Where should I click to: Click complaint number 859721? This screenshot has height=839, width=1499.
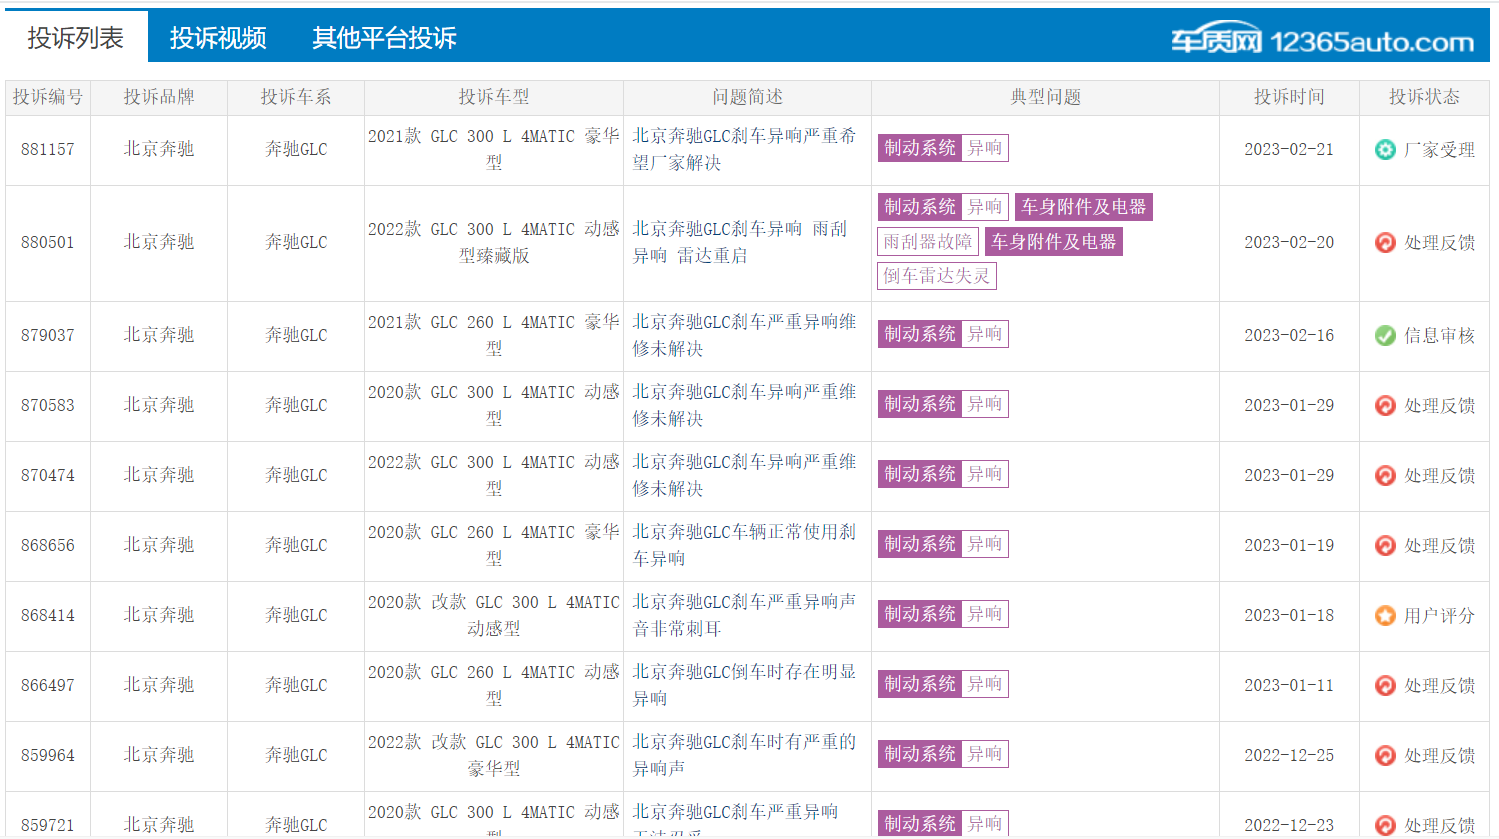tap(48, 825)
